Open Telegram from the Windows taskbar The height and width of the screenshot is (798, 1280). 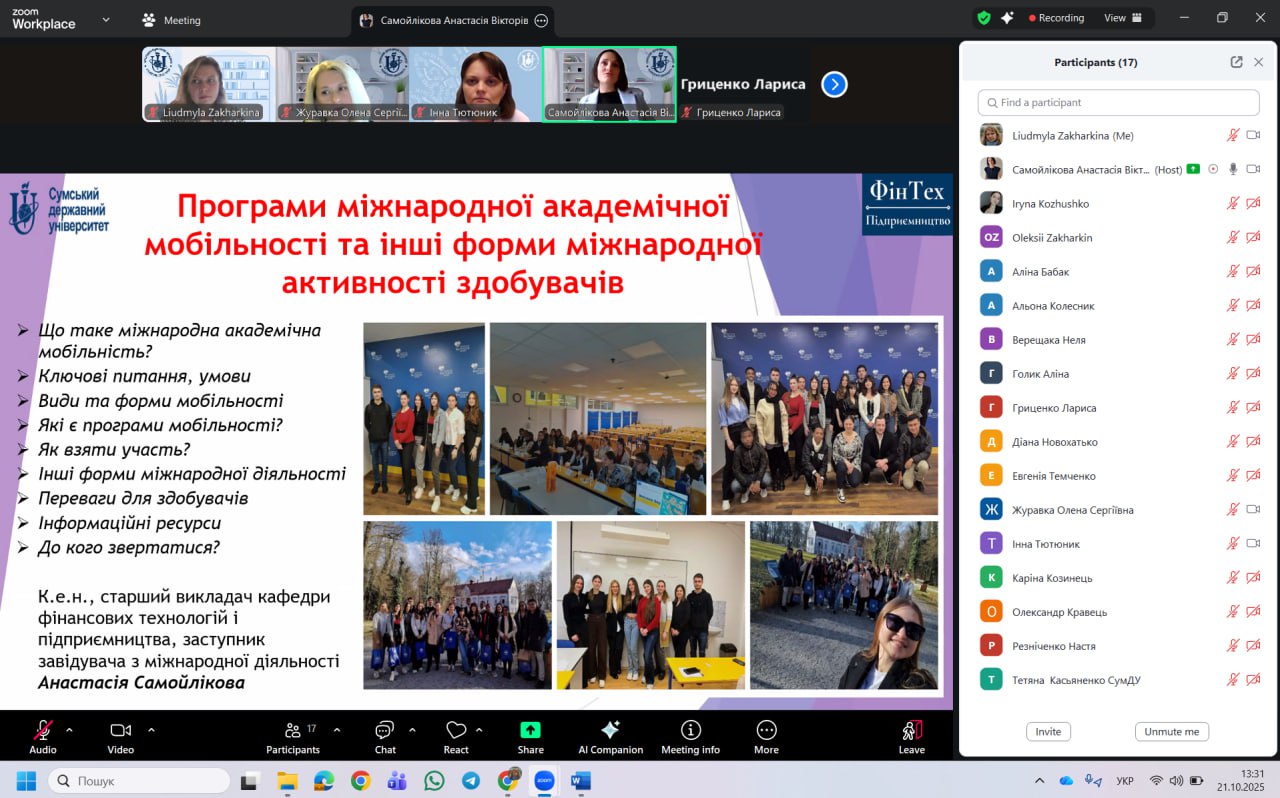point(470,781)
